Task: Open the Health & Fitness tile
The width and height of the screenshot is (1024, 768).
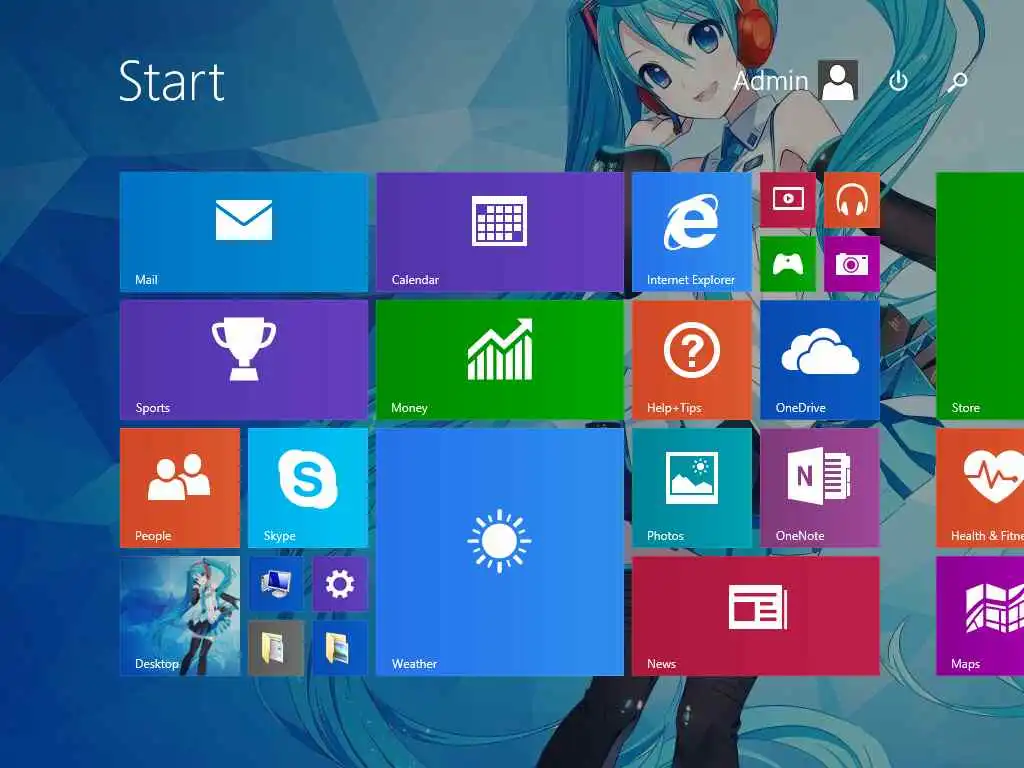Action: click(980, 488)
